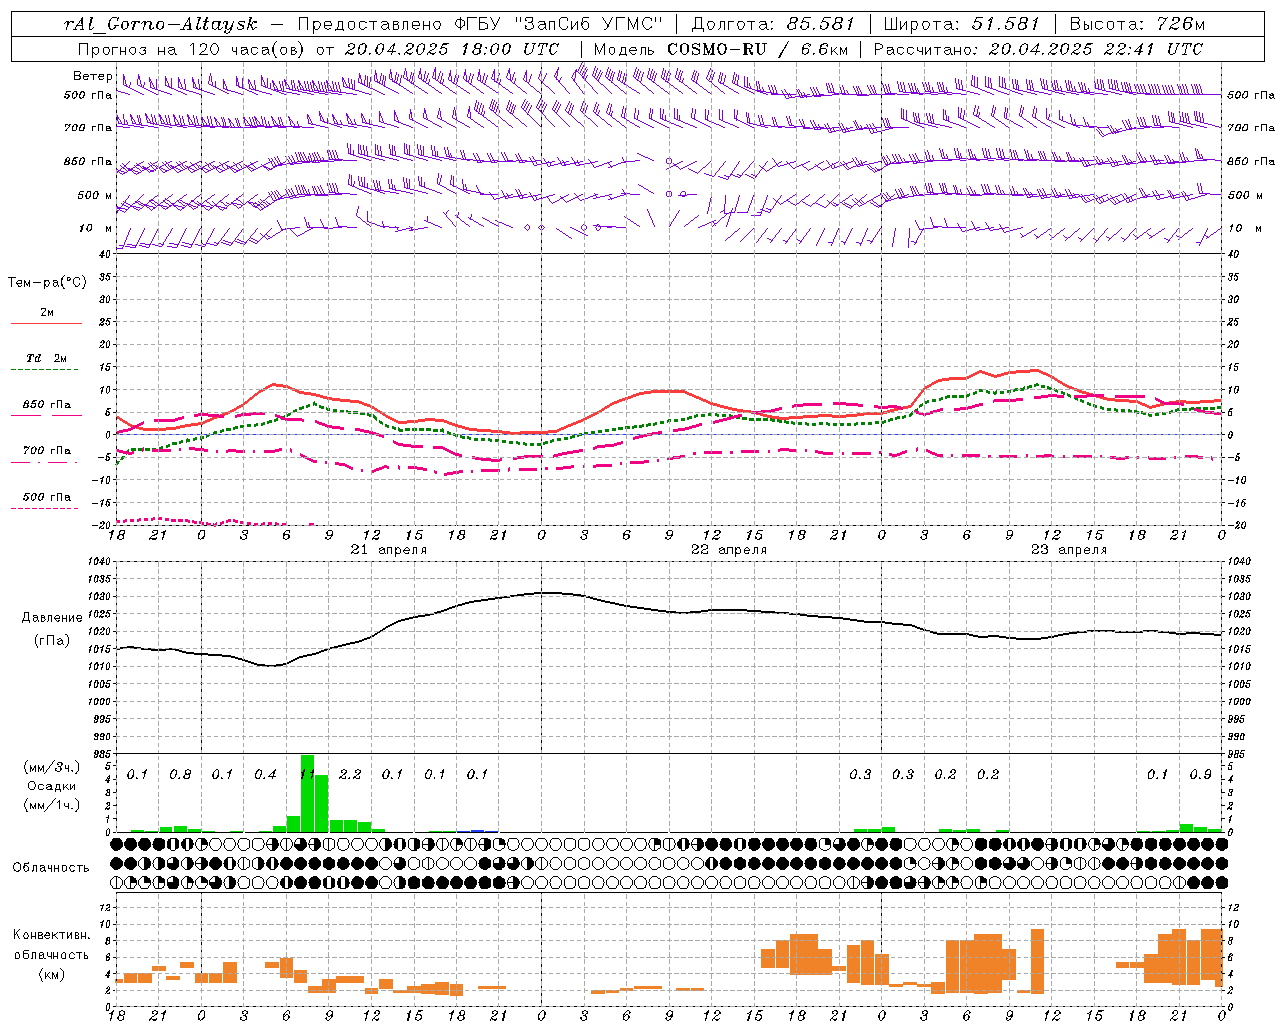Click the precipitation value '0.4'
1280x1024 pixels.
coord(265,775)
